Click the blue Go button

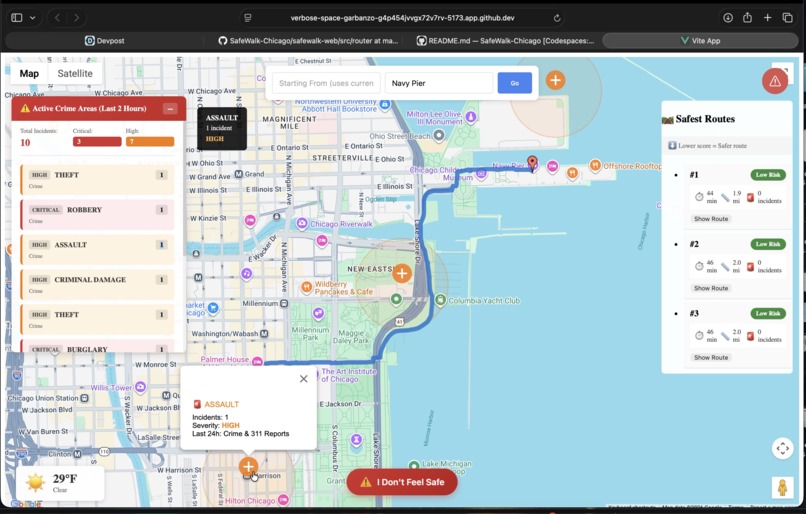point(515,83)
